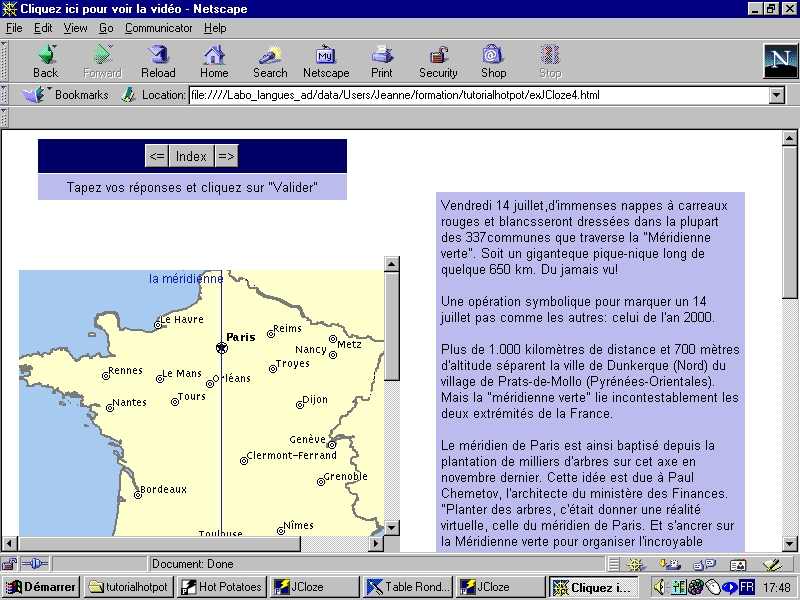The width and height of the screenshot is (800, 600).
Task: Open Security info icon
Action: tap(438, 61)
